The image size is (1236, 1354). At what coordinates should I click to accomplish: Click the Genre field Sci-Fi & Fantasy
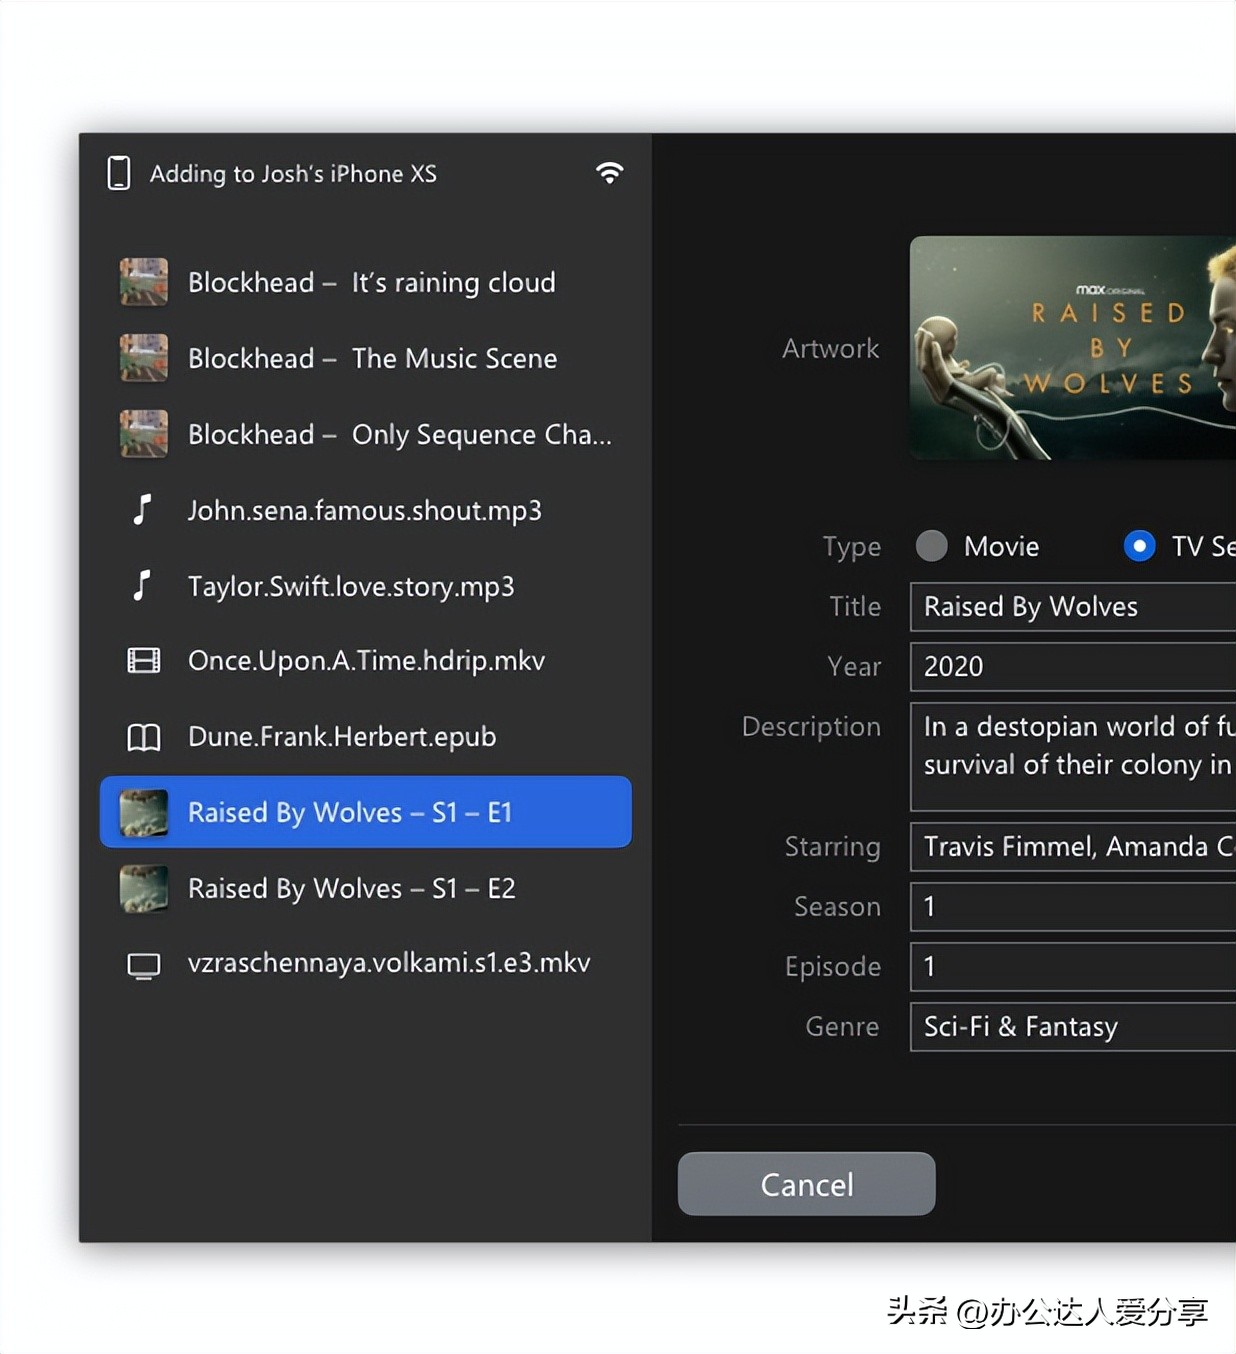point(1072,1027)
